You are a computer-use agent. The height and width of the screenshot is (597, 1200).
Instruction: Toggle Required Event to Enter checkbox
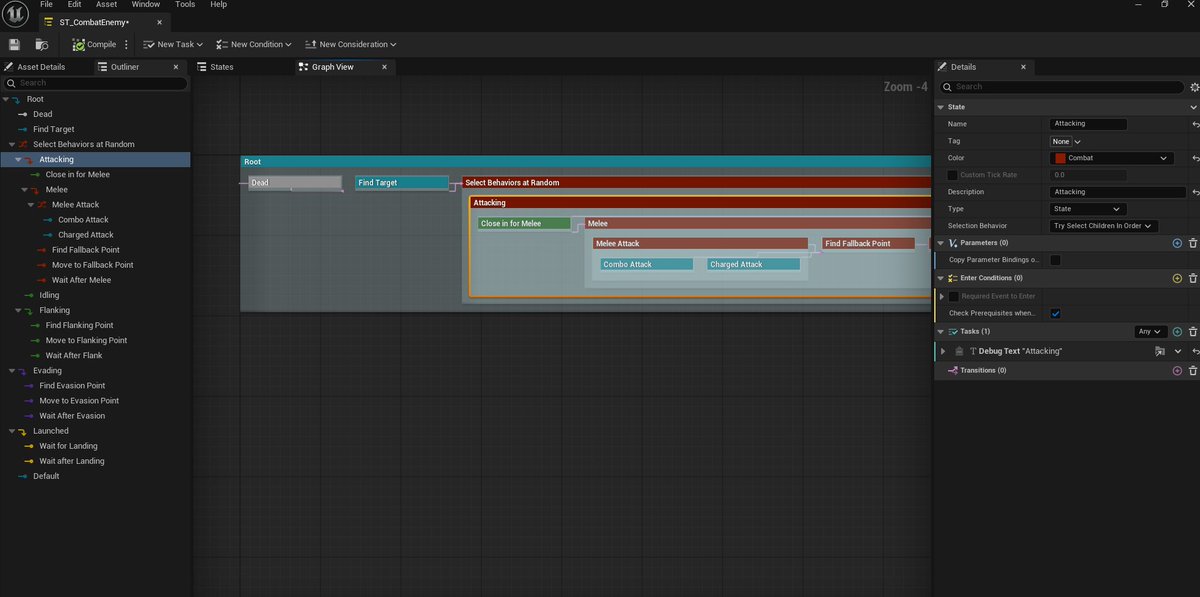pos(953,296)
